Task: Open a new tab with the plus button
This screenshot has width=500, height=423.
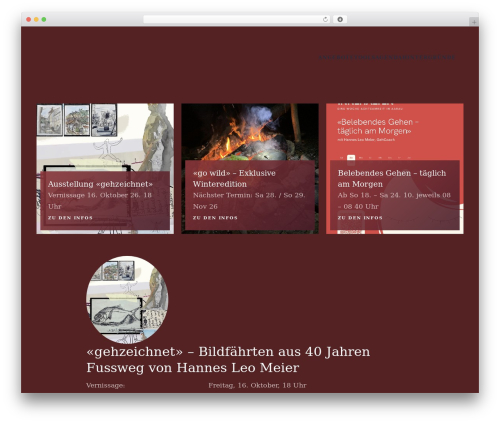Action: pos(474,22)
